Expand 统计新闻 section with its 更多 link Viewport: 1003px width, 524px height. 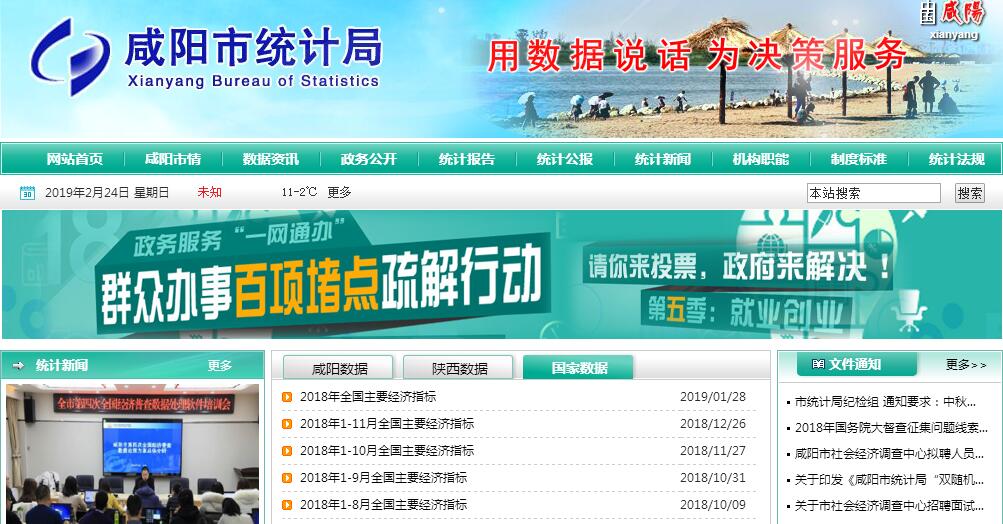click(x=220, y=366)
